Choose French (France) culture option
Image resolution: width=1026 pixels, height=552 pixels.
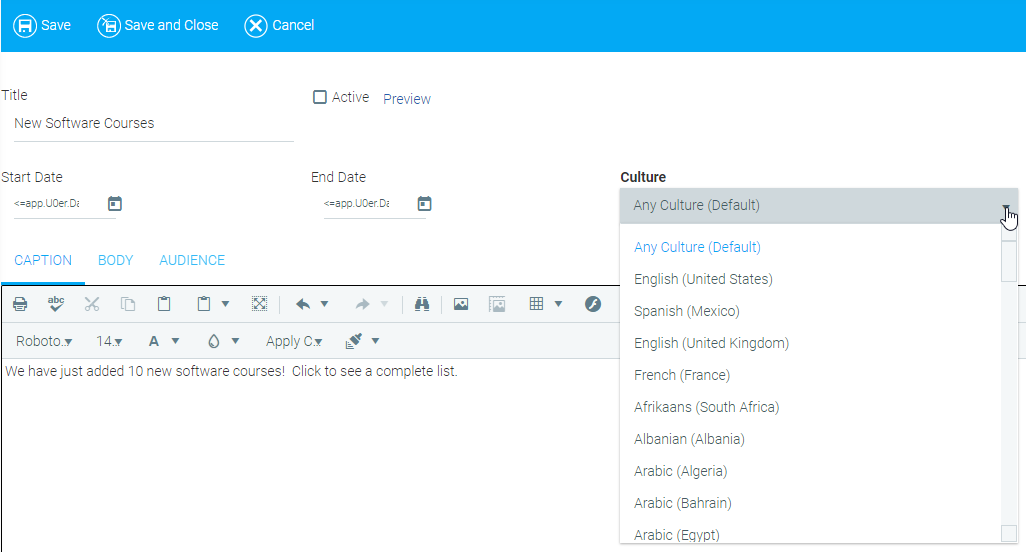click(x=681, y=375)
